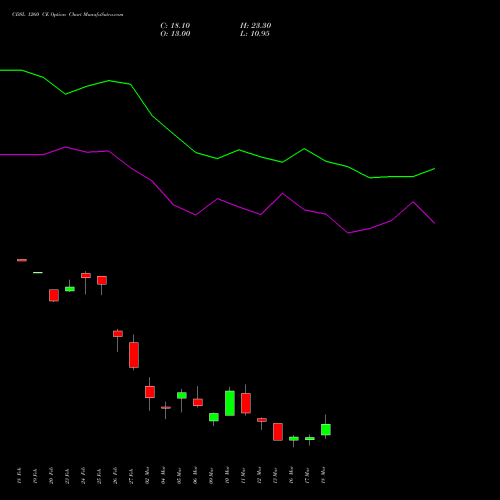
Task: Select the 26 Feb date label
Action: (x=115, y=476)
